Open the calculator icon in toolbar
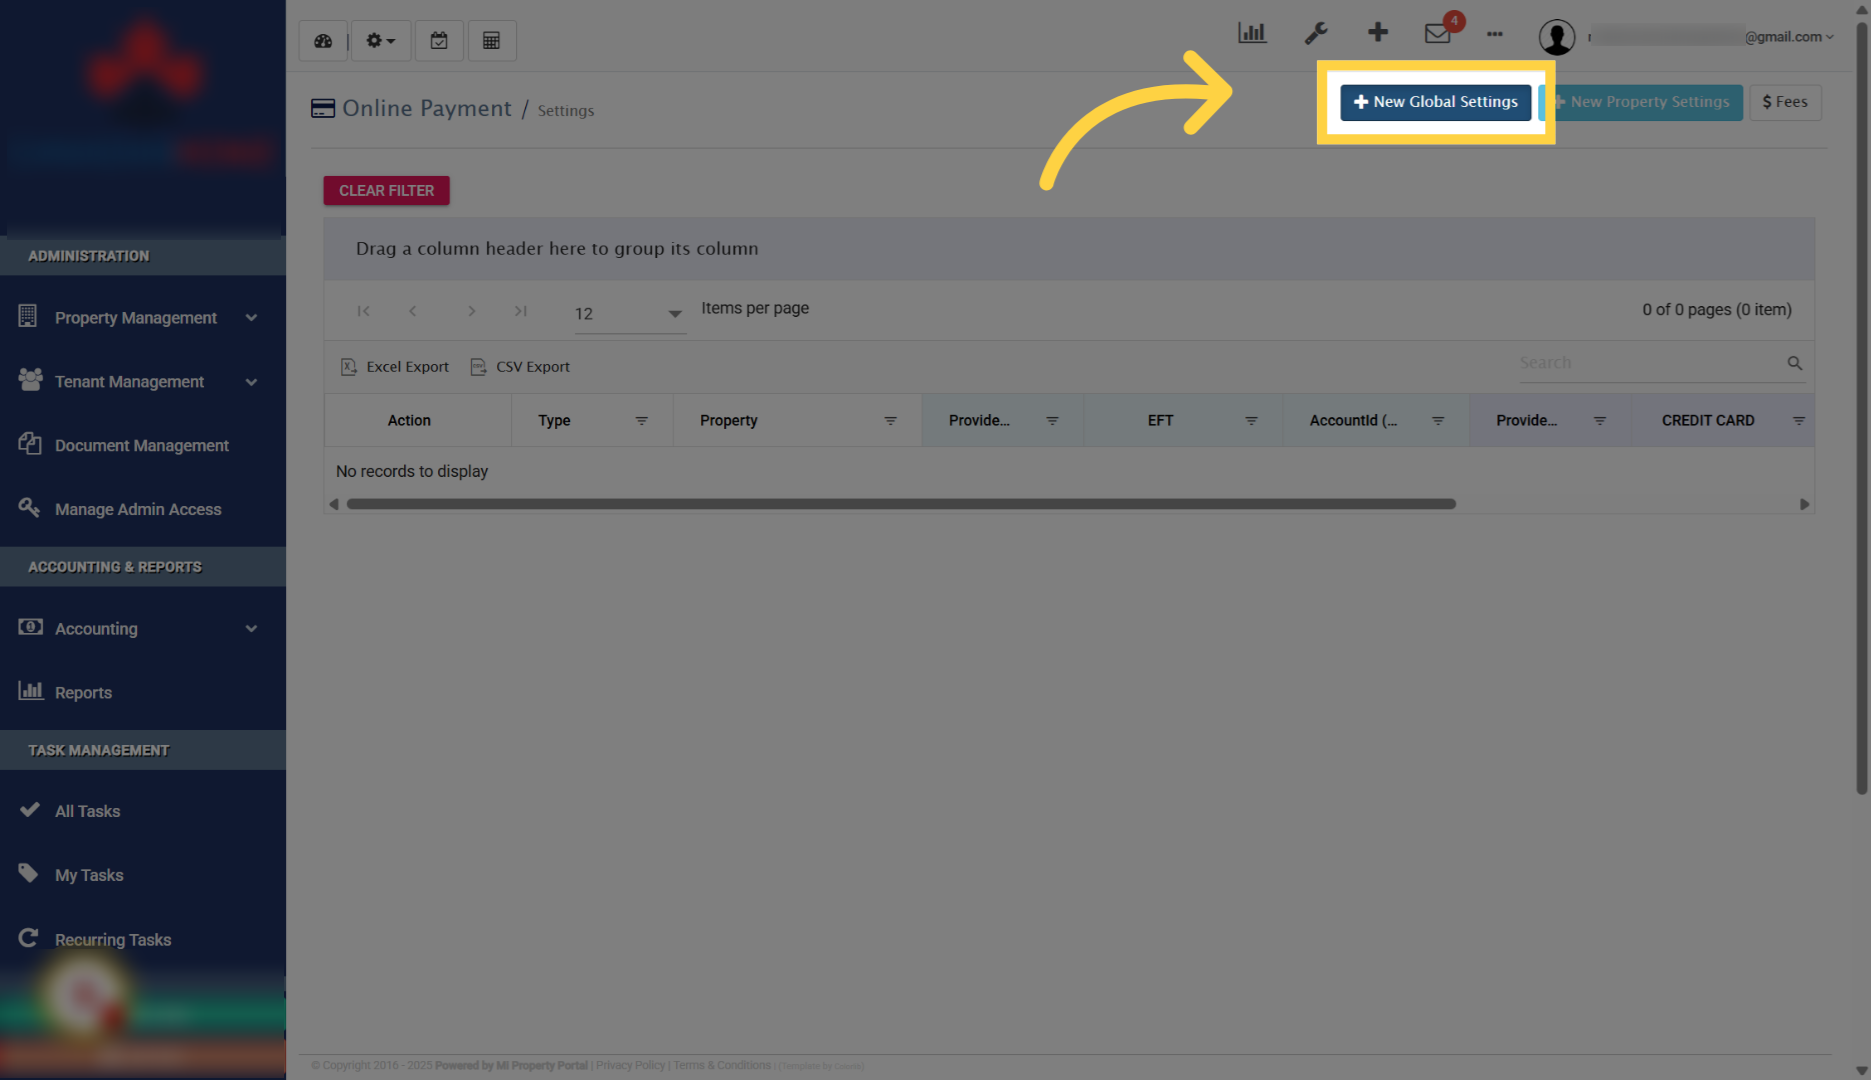 coord(491,41)
